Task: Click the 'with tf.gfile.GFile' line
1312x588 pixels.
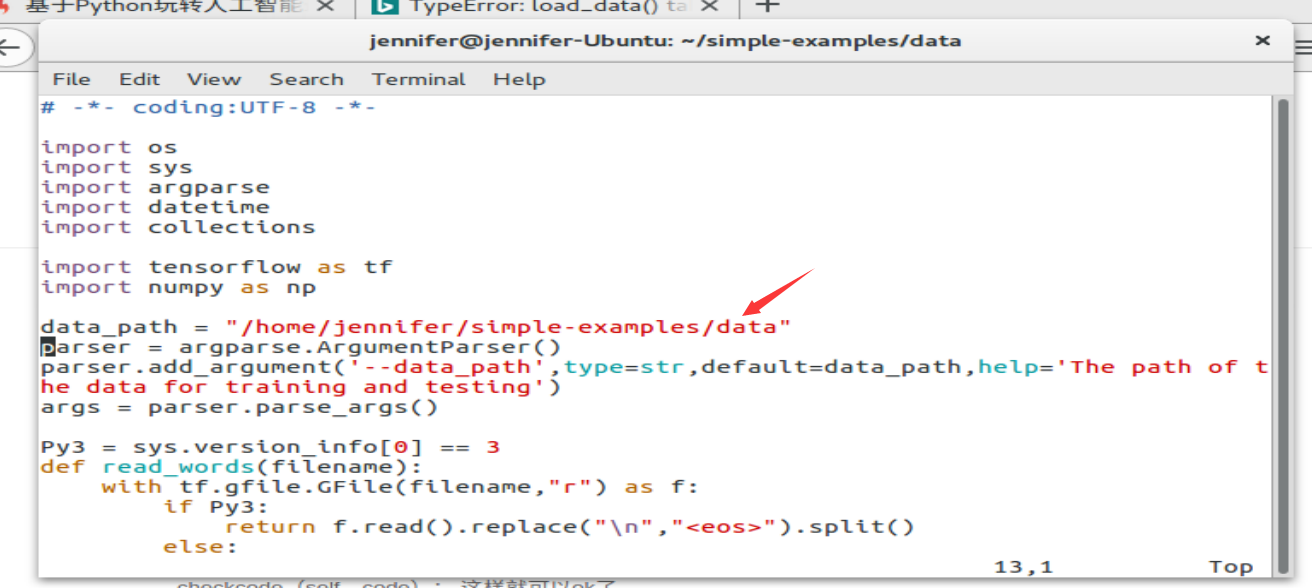Action: click(x=400, y=487)
